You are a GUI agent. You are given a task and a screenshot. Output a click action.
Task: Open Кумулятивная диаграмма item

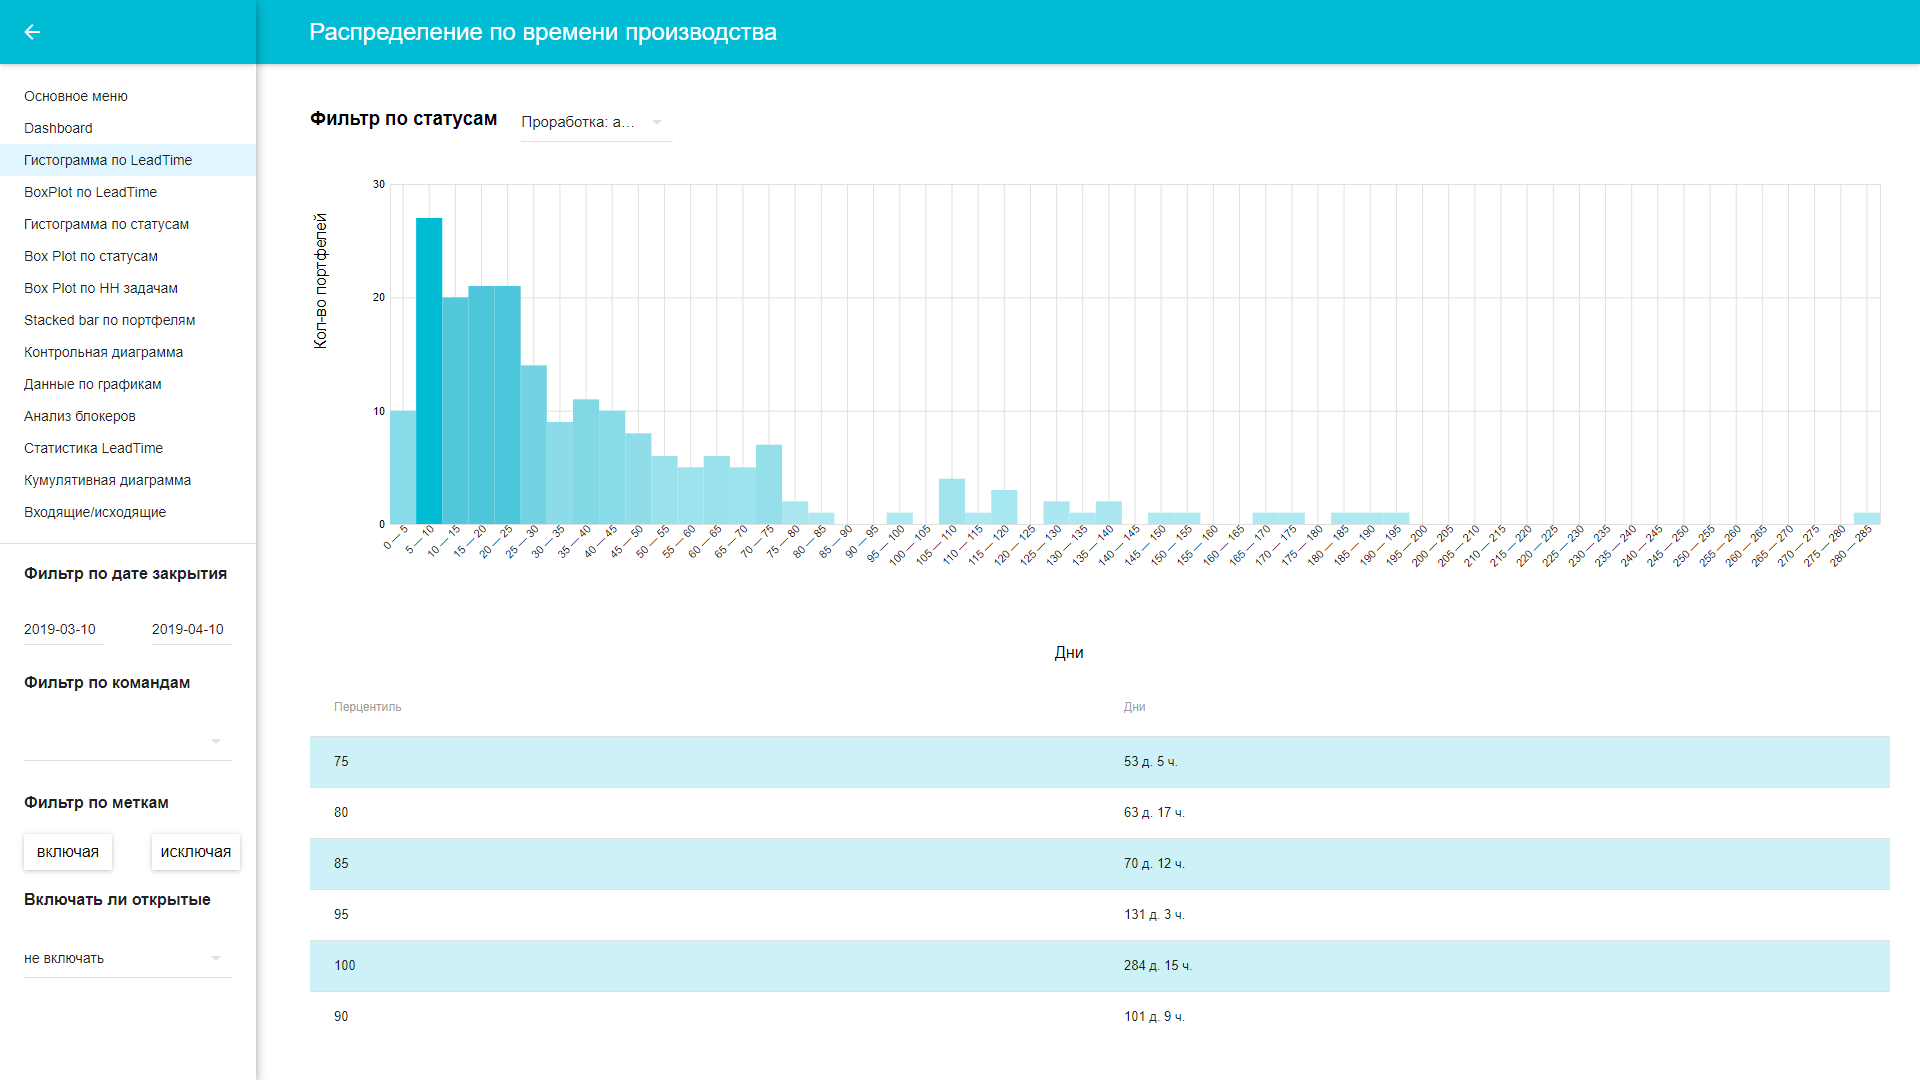pos(107,480)
